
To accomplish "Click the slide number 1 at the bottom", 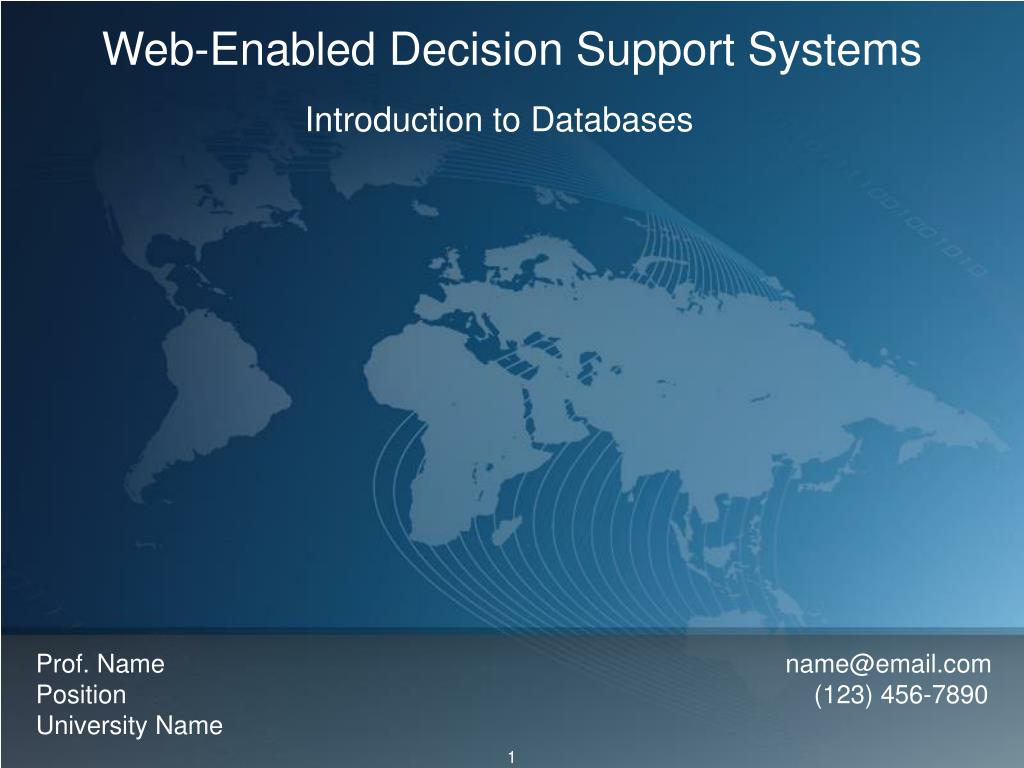I will pyautogui.click(x=511, y=758).
